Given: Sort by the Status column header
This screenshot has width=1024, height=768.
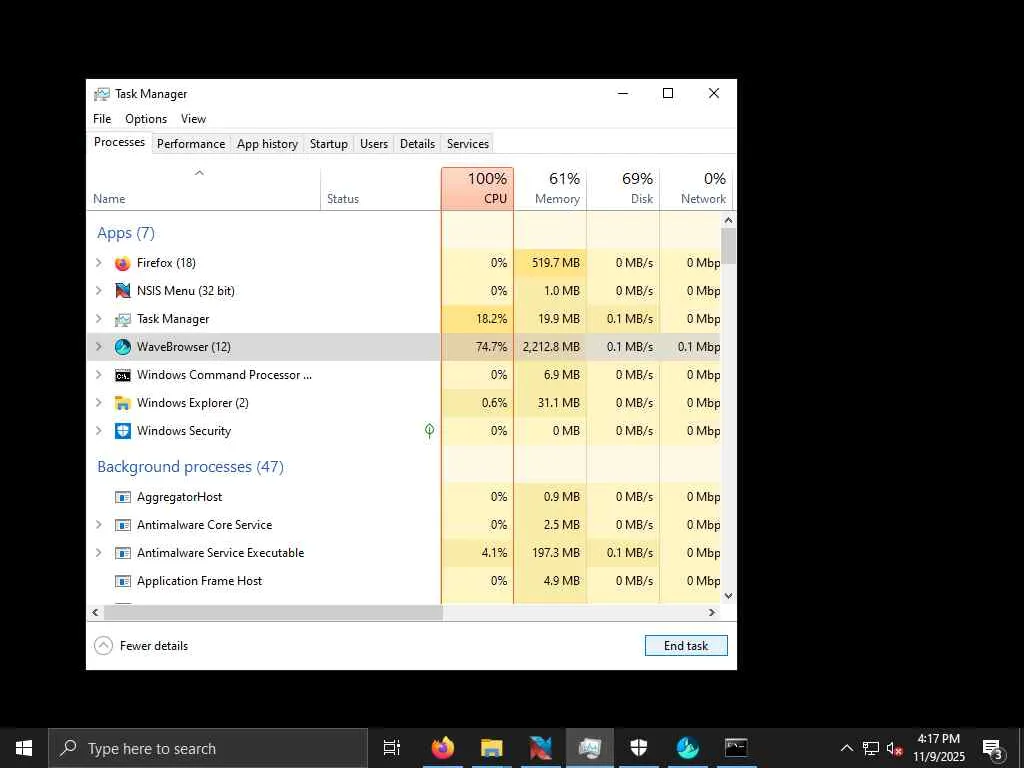Looking at the screenshot, I should pos(381,189).
